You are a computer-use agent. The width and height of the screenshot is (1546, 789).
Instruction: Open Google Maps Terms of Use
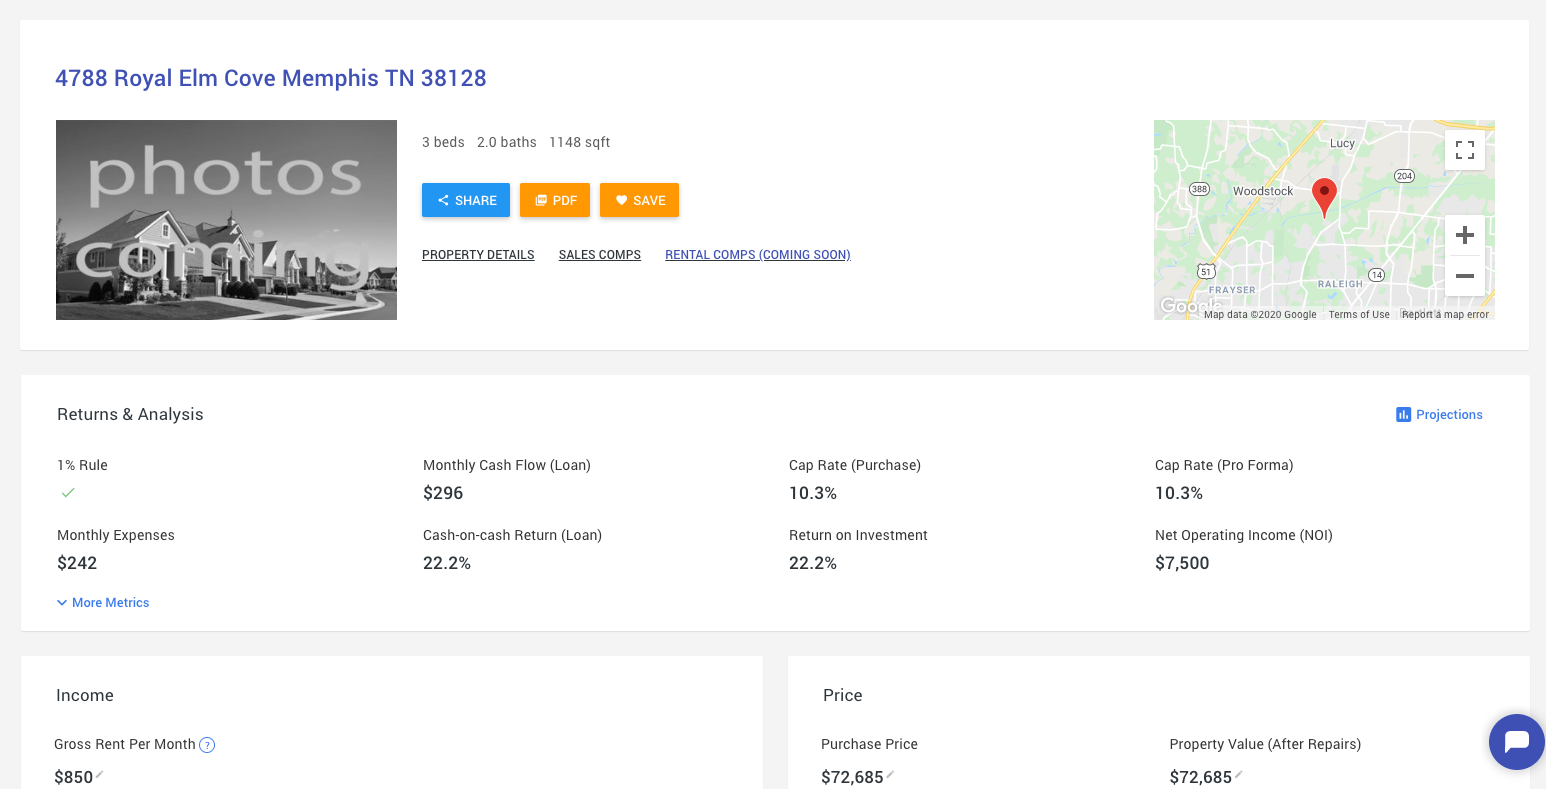tap(1359, 314)
